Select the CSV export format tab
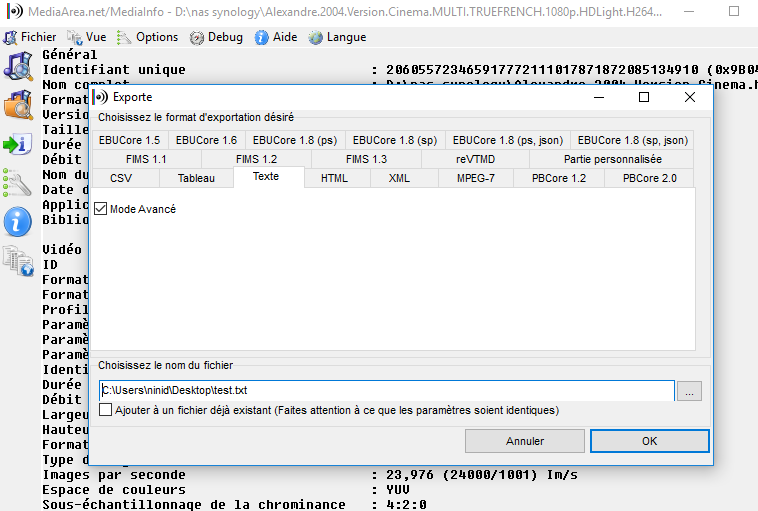The width and height of the screenshot is (758, 511). 121,178
